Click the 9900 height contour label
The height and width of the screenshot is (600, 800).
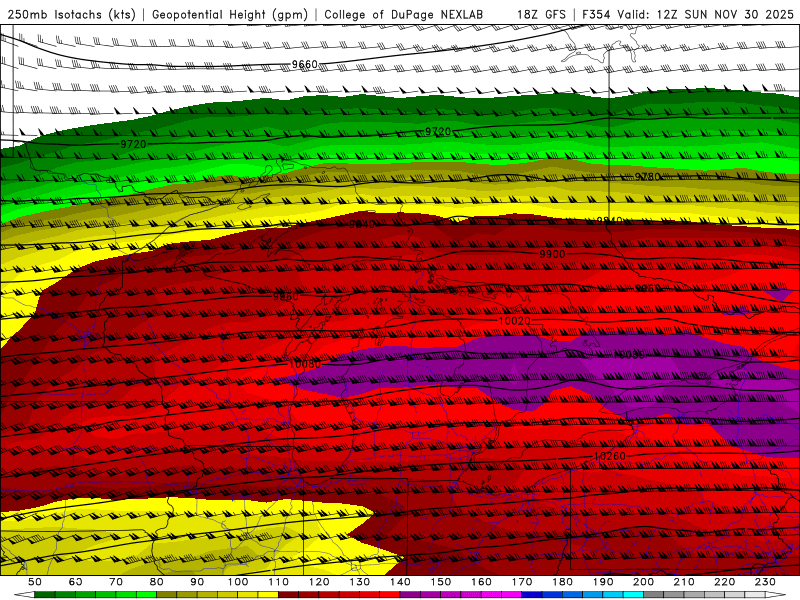pyautogui.click(x=553, y=254)
